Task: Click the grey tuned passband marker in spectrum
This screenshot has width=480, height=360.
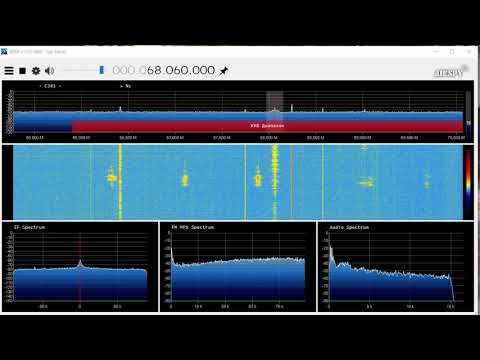Action: (275, 107)
